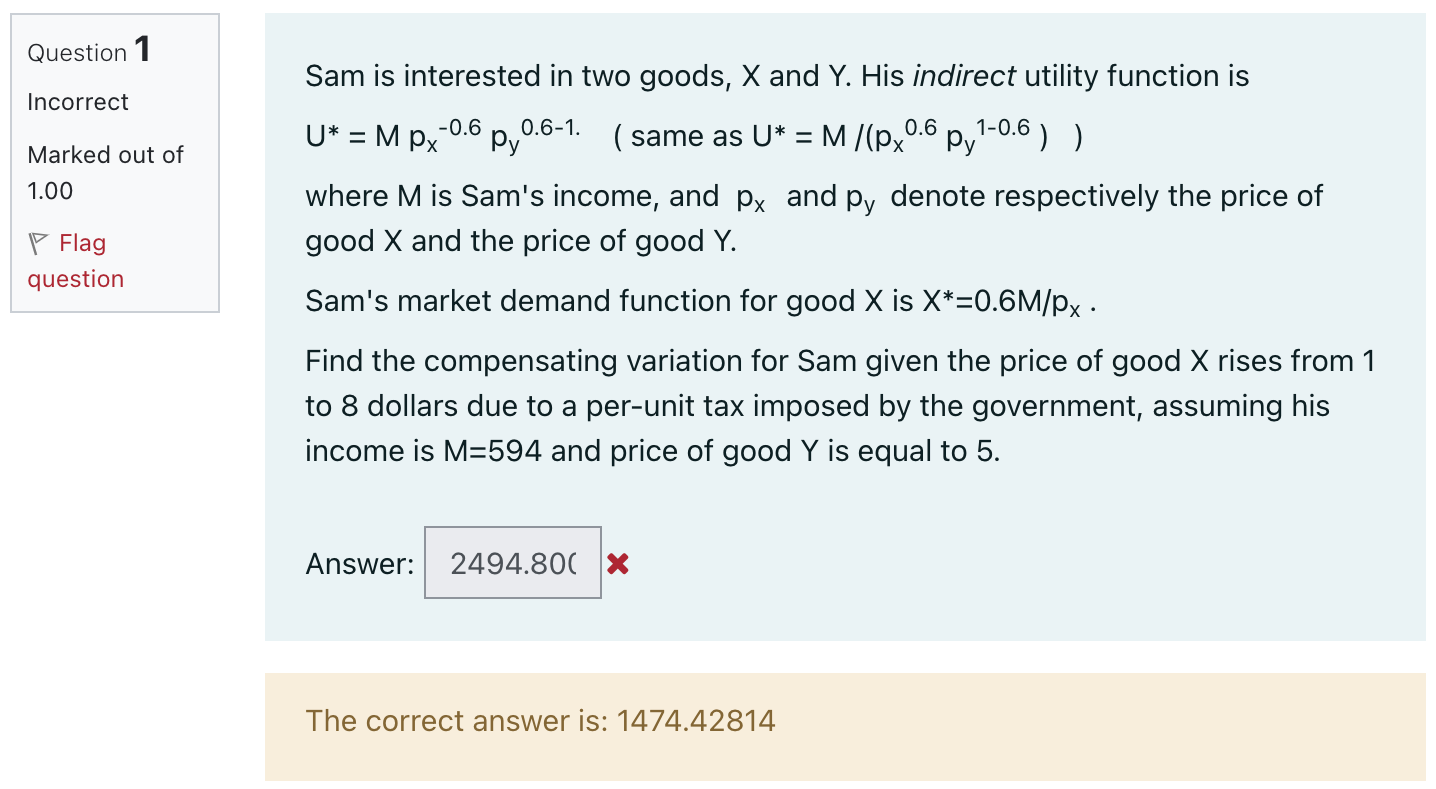This screenshot has width=1436, height=789.
Task: Click inside the answer input field
Action: 511,562
